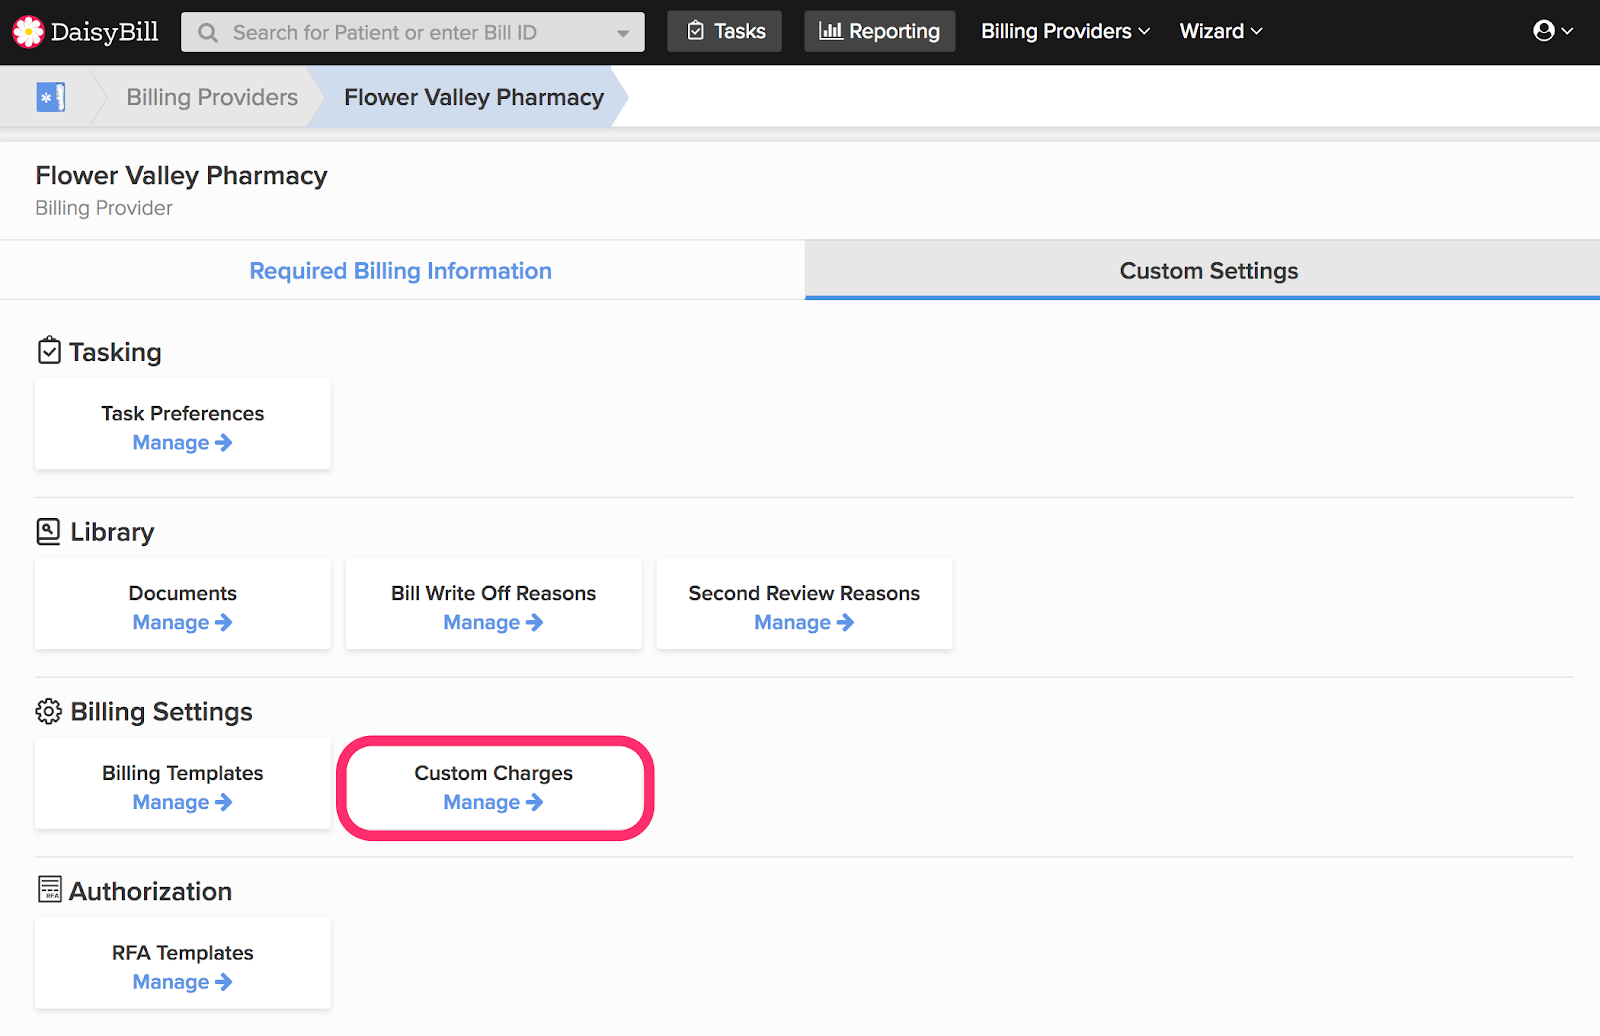
Task: Click the Authorization section heading
Action: tap(150, 891)
